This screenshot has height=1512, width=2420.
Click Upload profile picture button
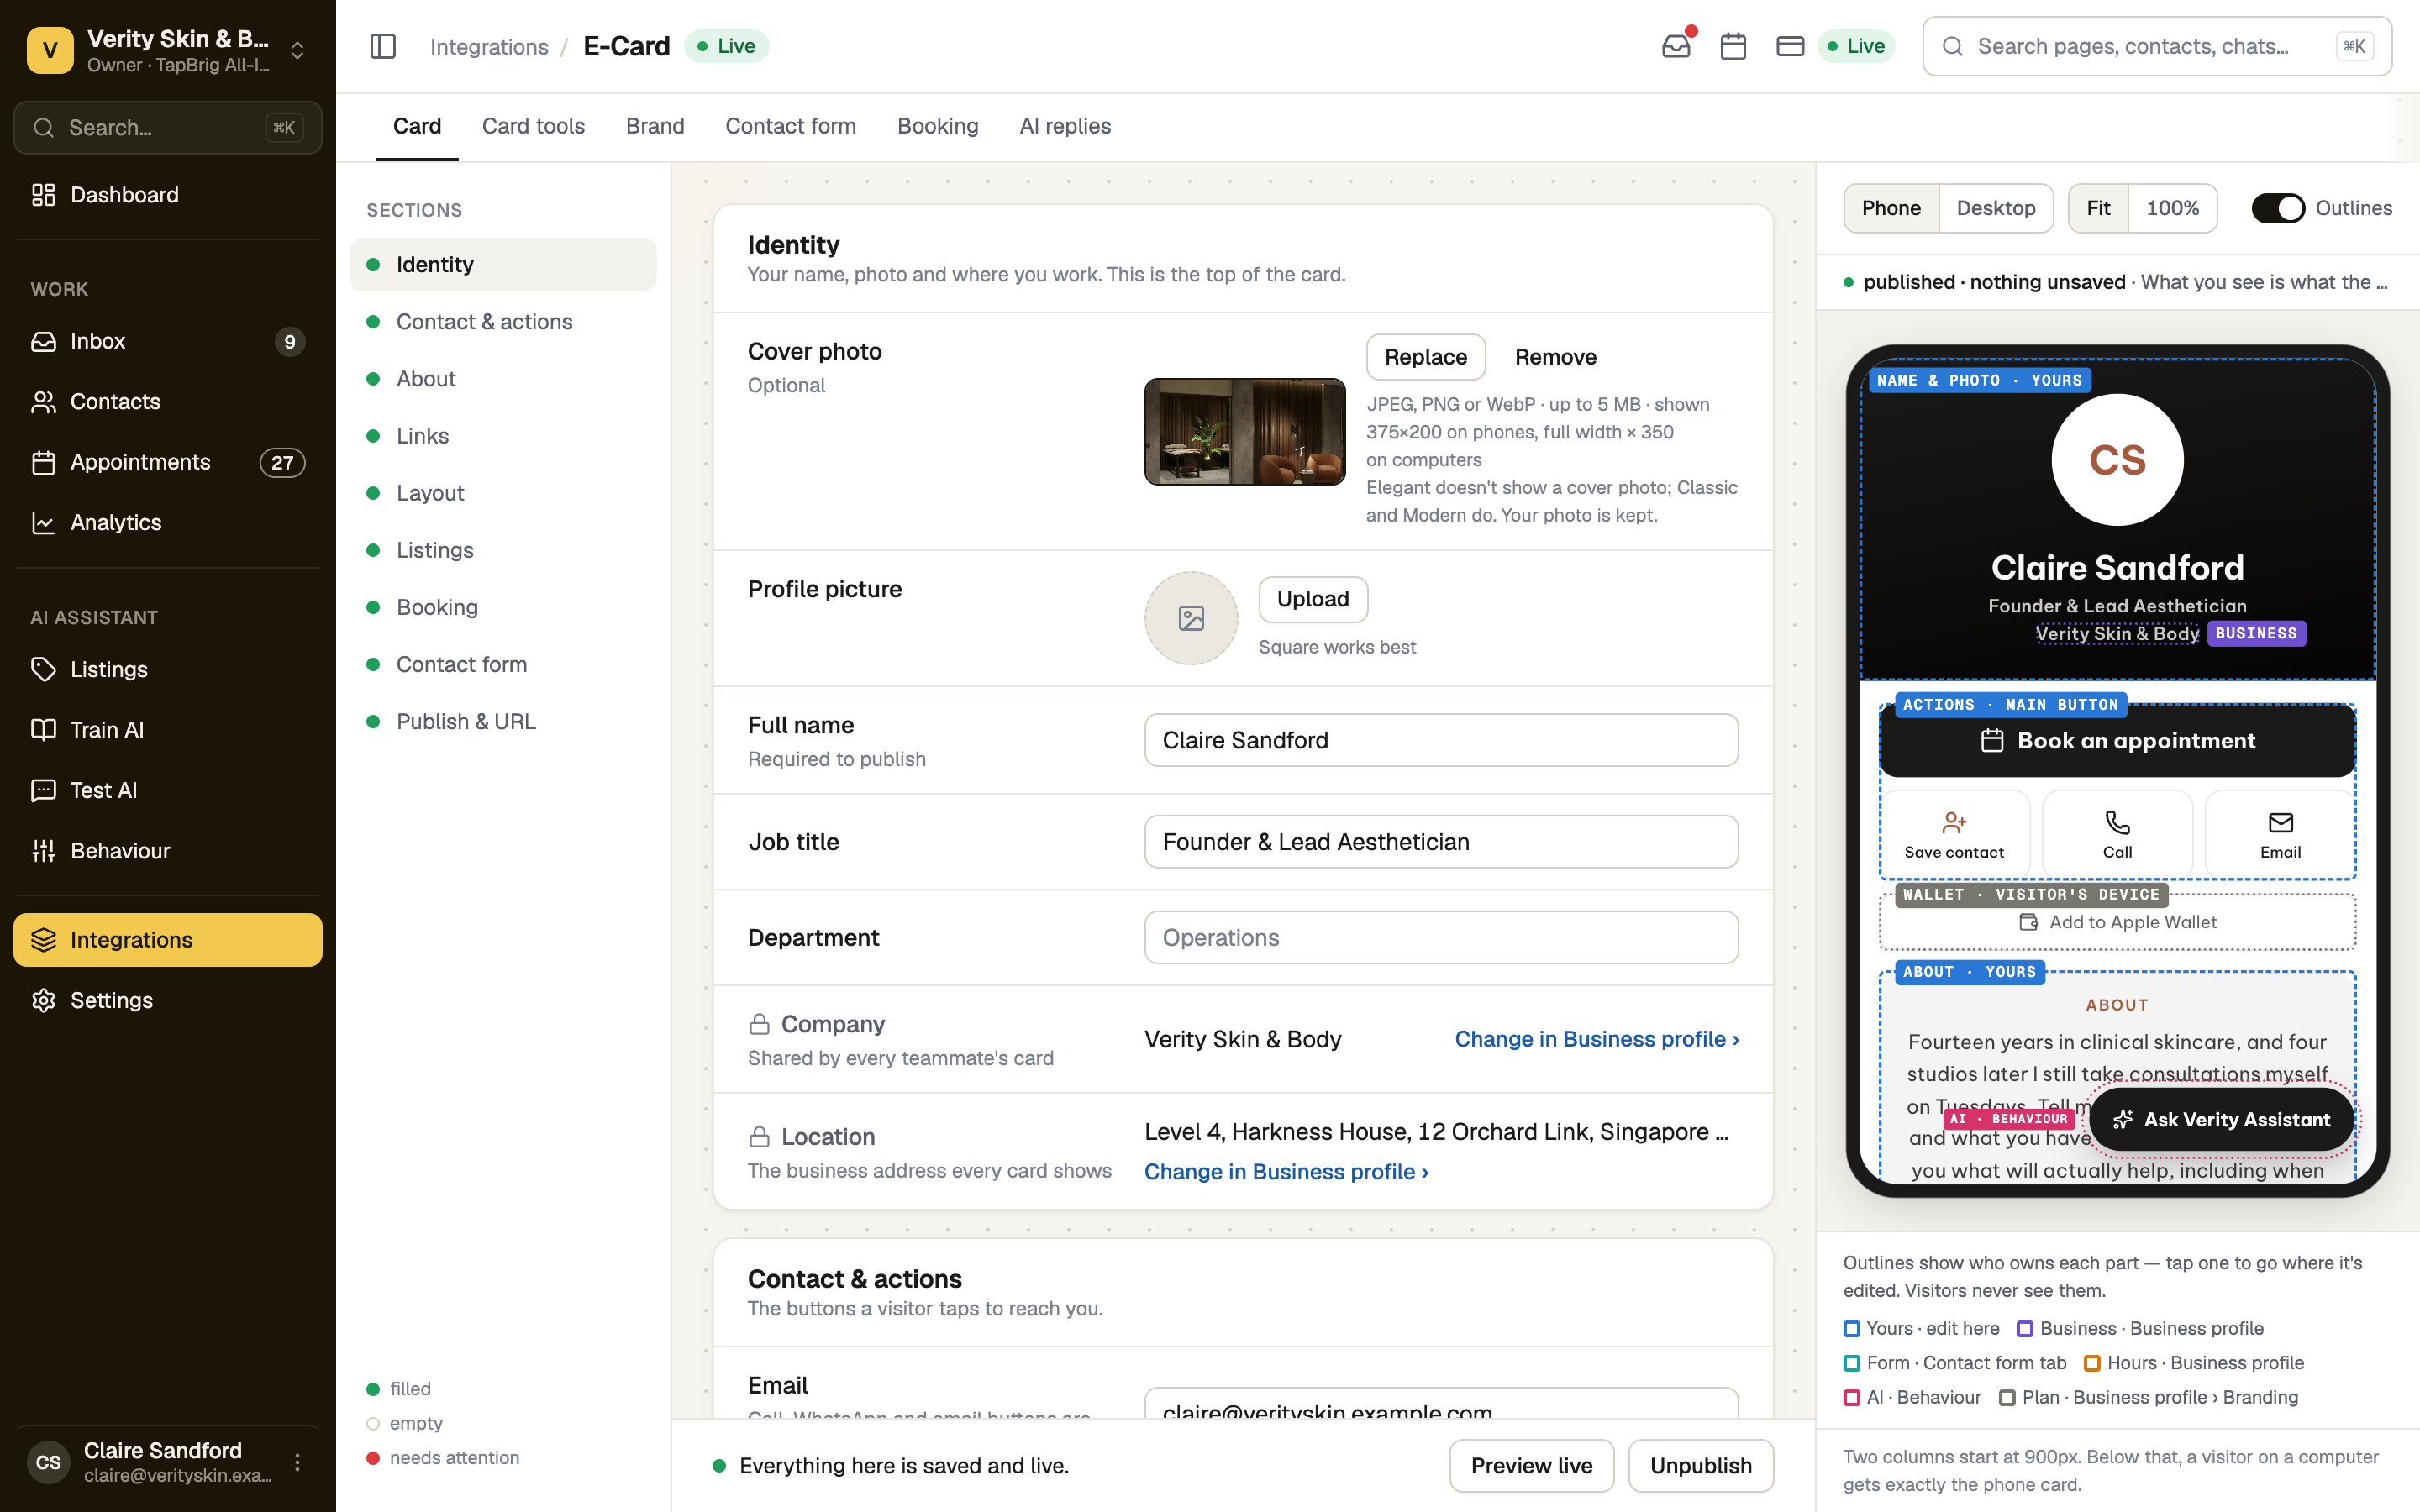click(x=1312, y=599)
